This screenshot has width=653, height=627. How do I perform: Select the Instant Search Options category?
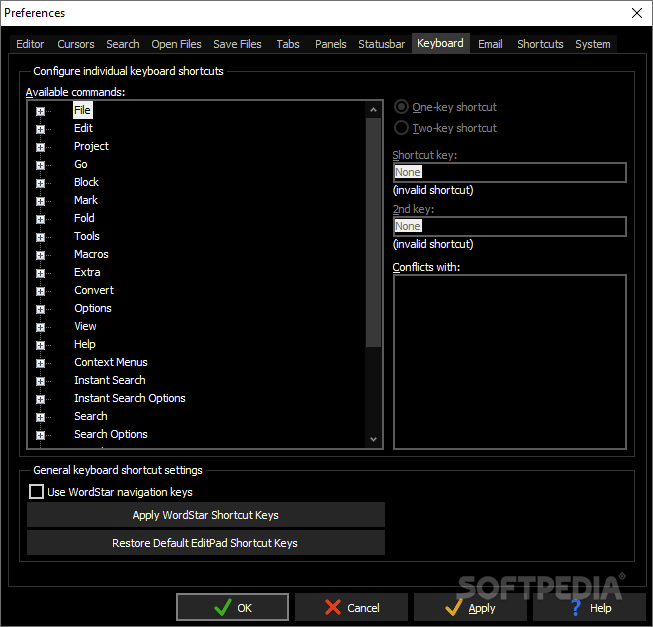pyautogui.click(x=130, y=398)
